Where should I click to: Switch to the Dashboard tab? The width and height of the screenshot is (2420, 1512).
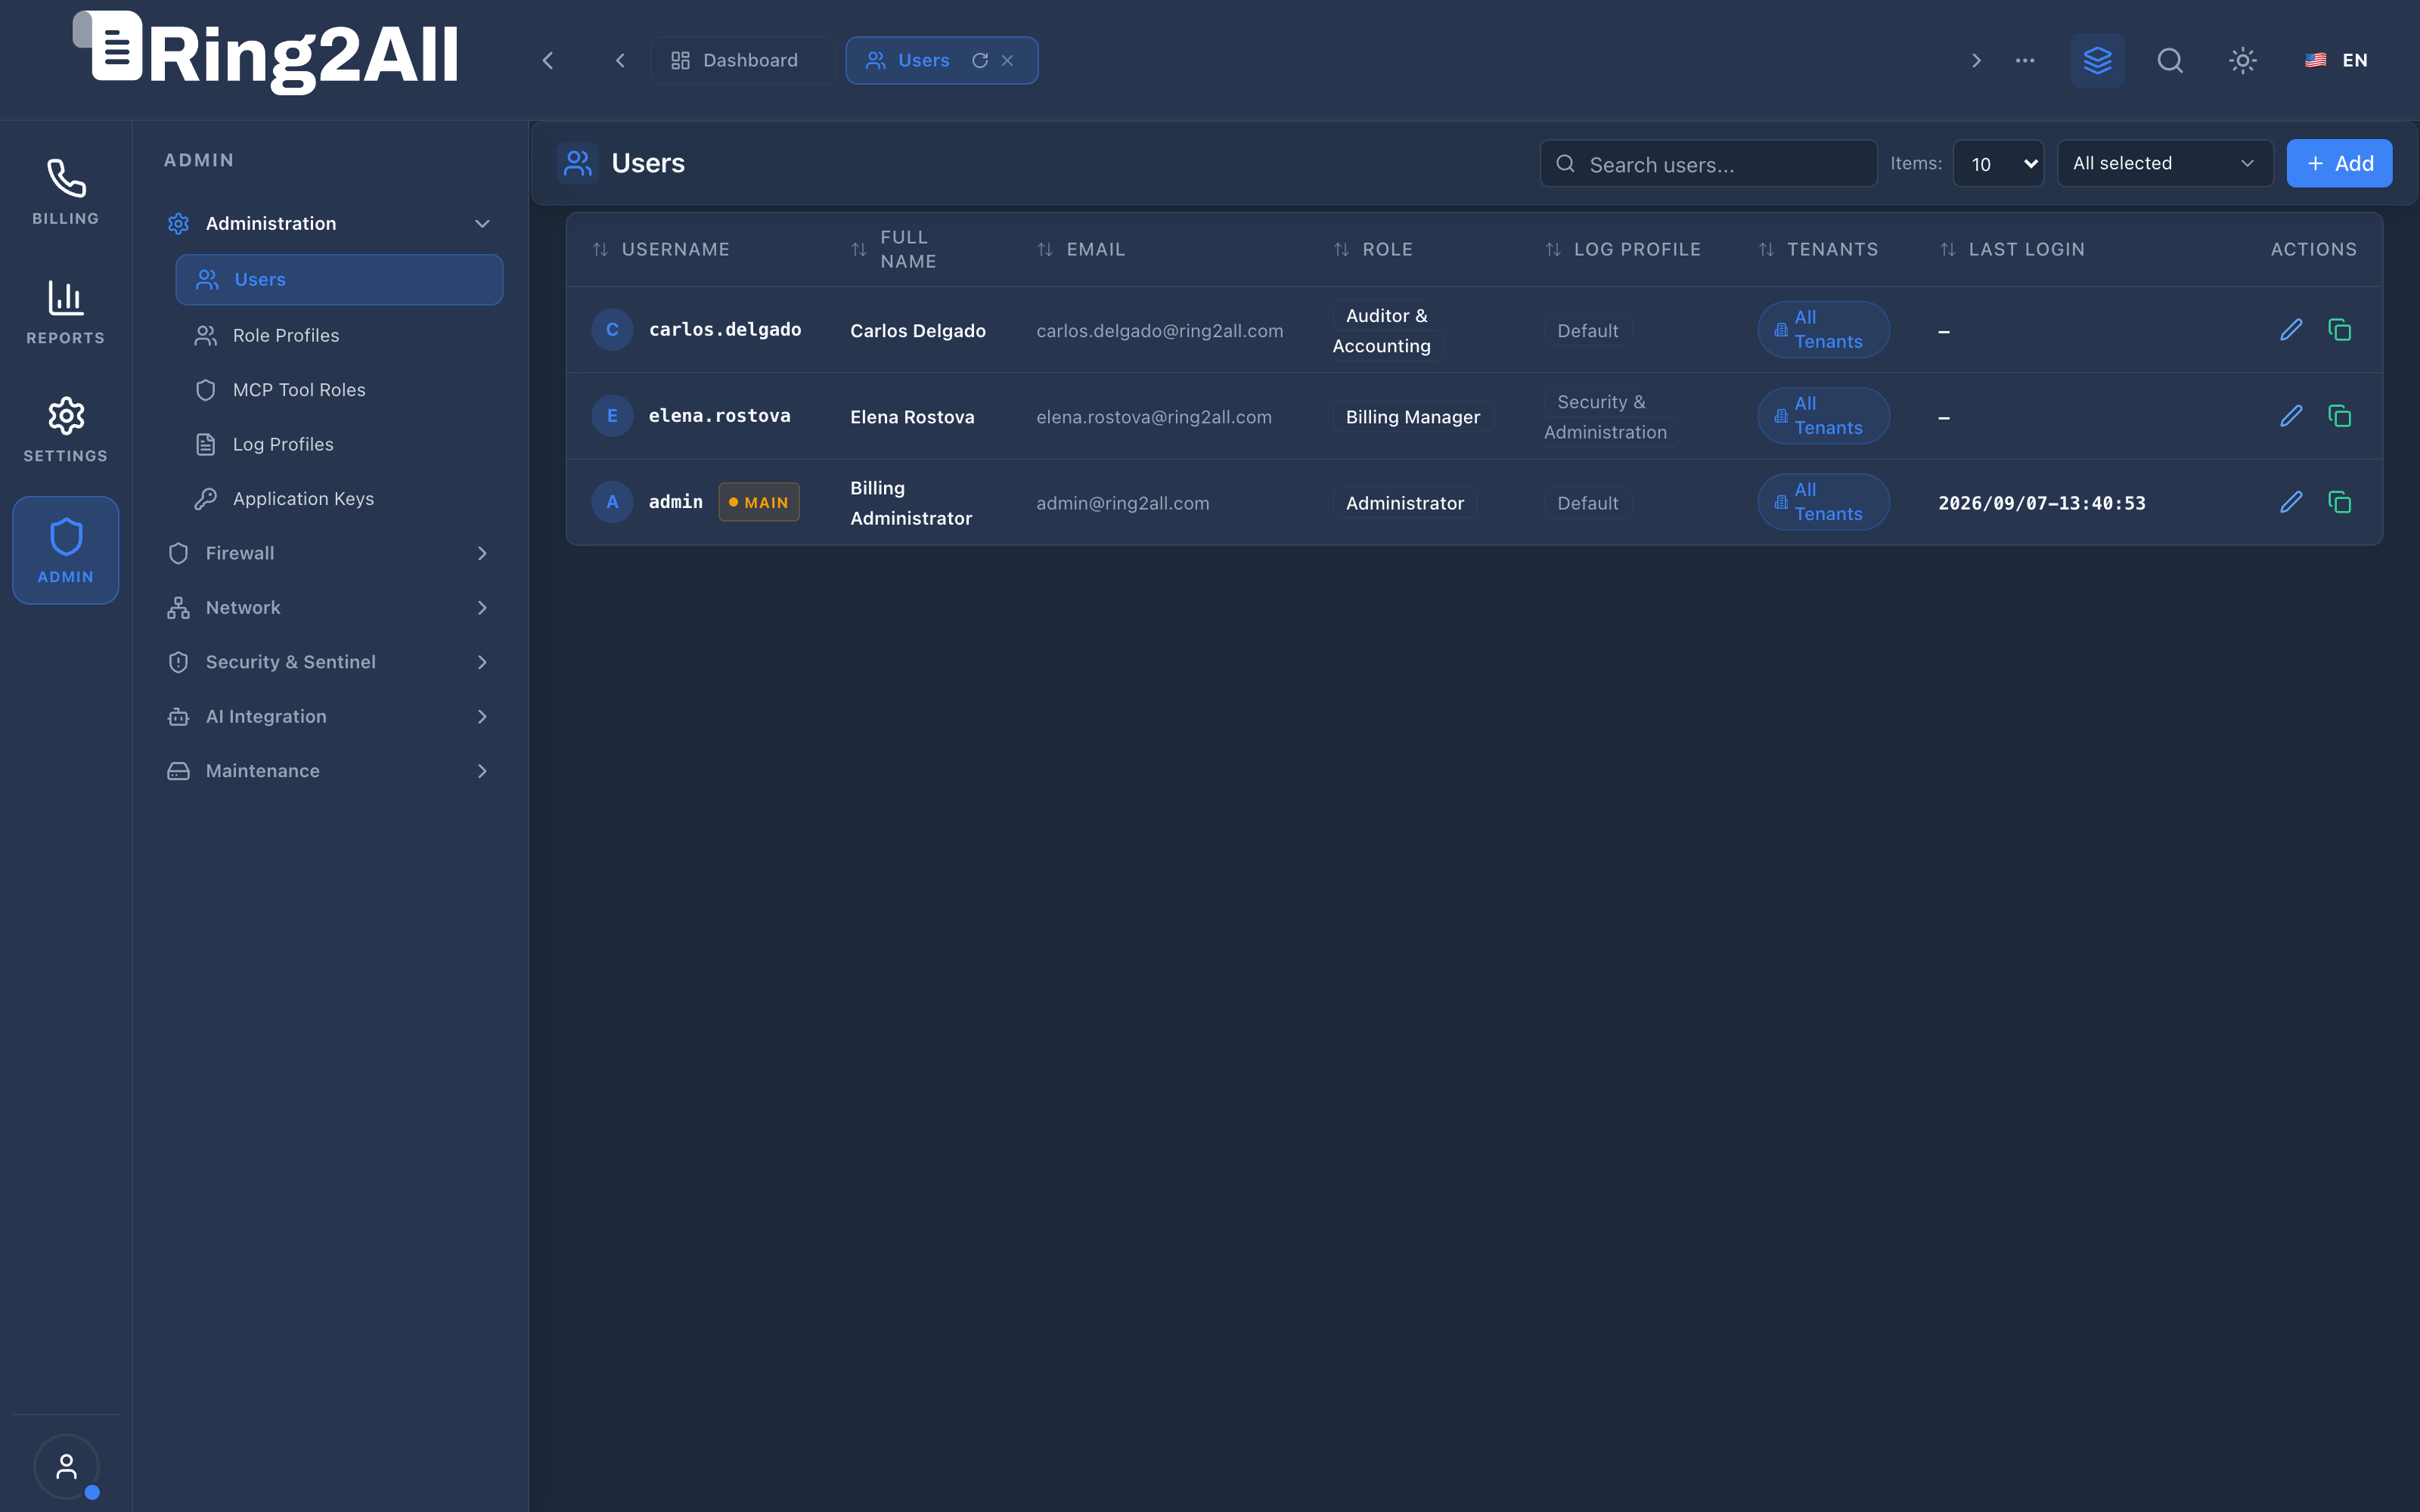pos(742,61)
